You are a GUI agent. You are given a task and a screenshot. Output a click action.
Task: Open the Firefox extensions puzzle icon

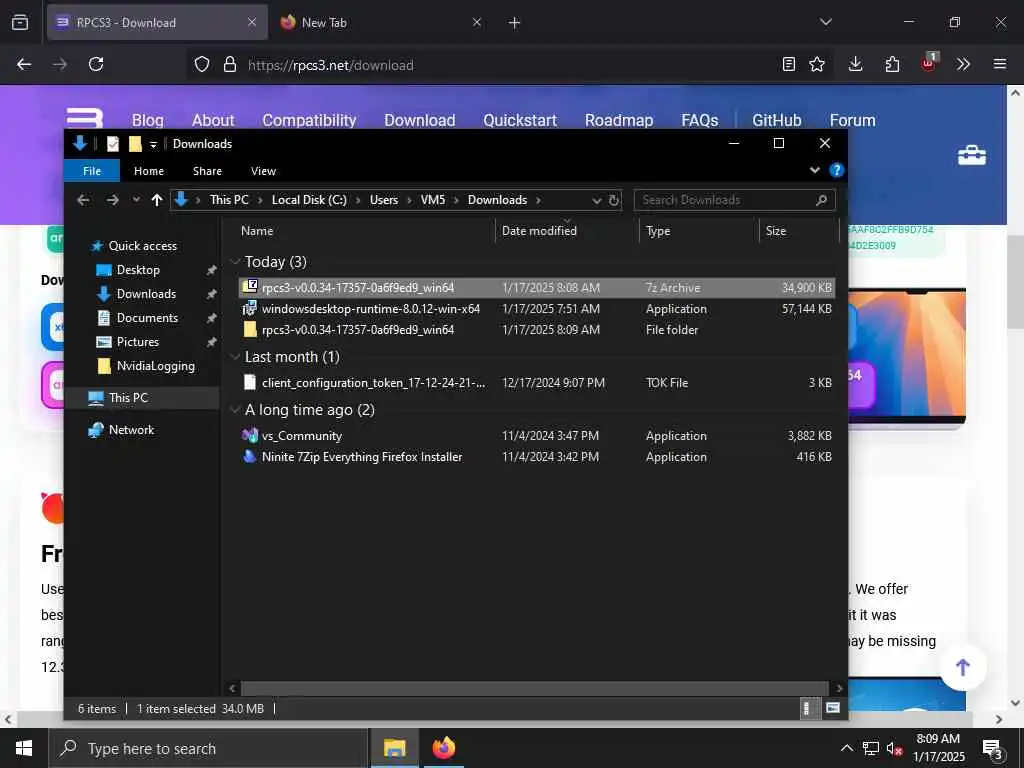(892, 65)
